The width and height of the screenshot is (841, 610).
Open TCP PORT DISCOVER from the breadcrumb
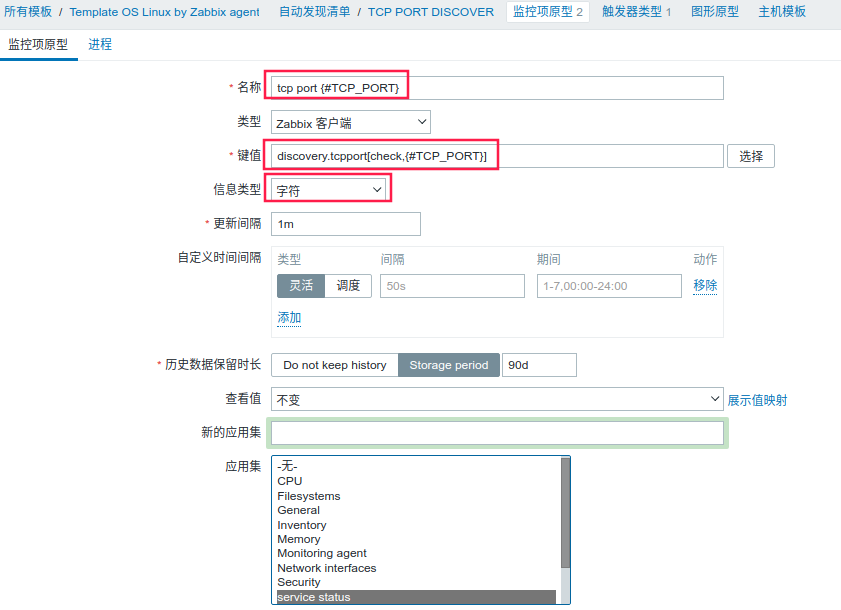click(431, 12)
